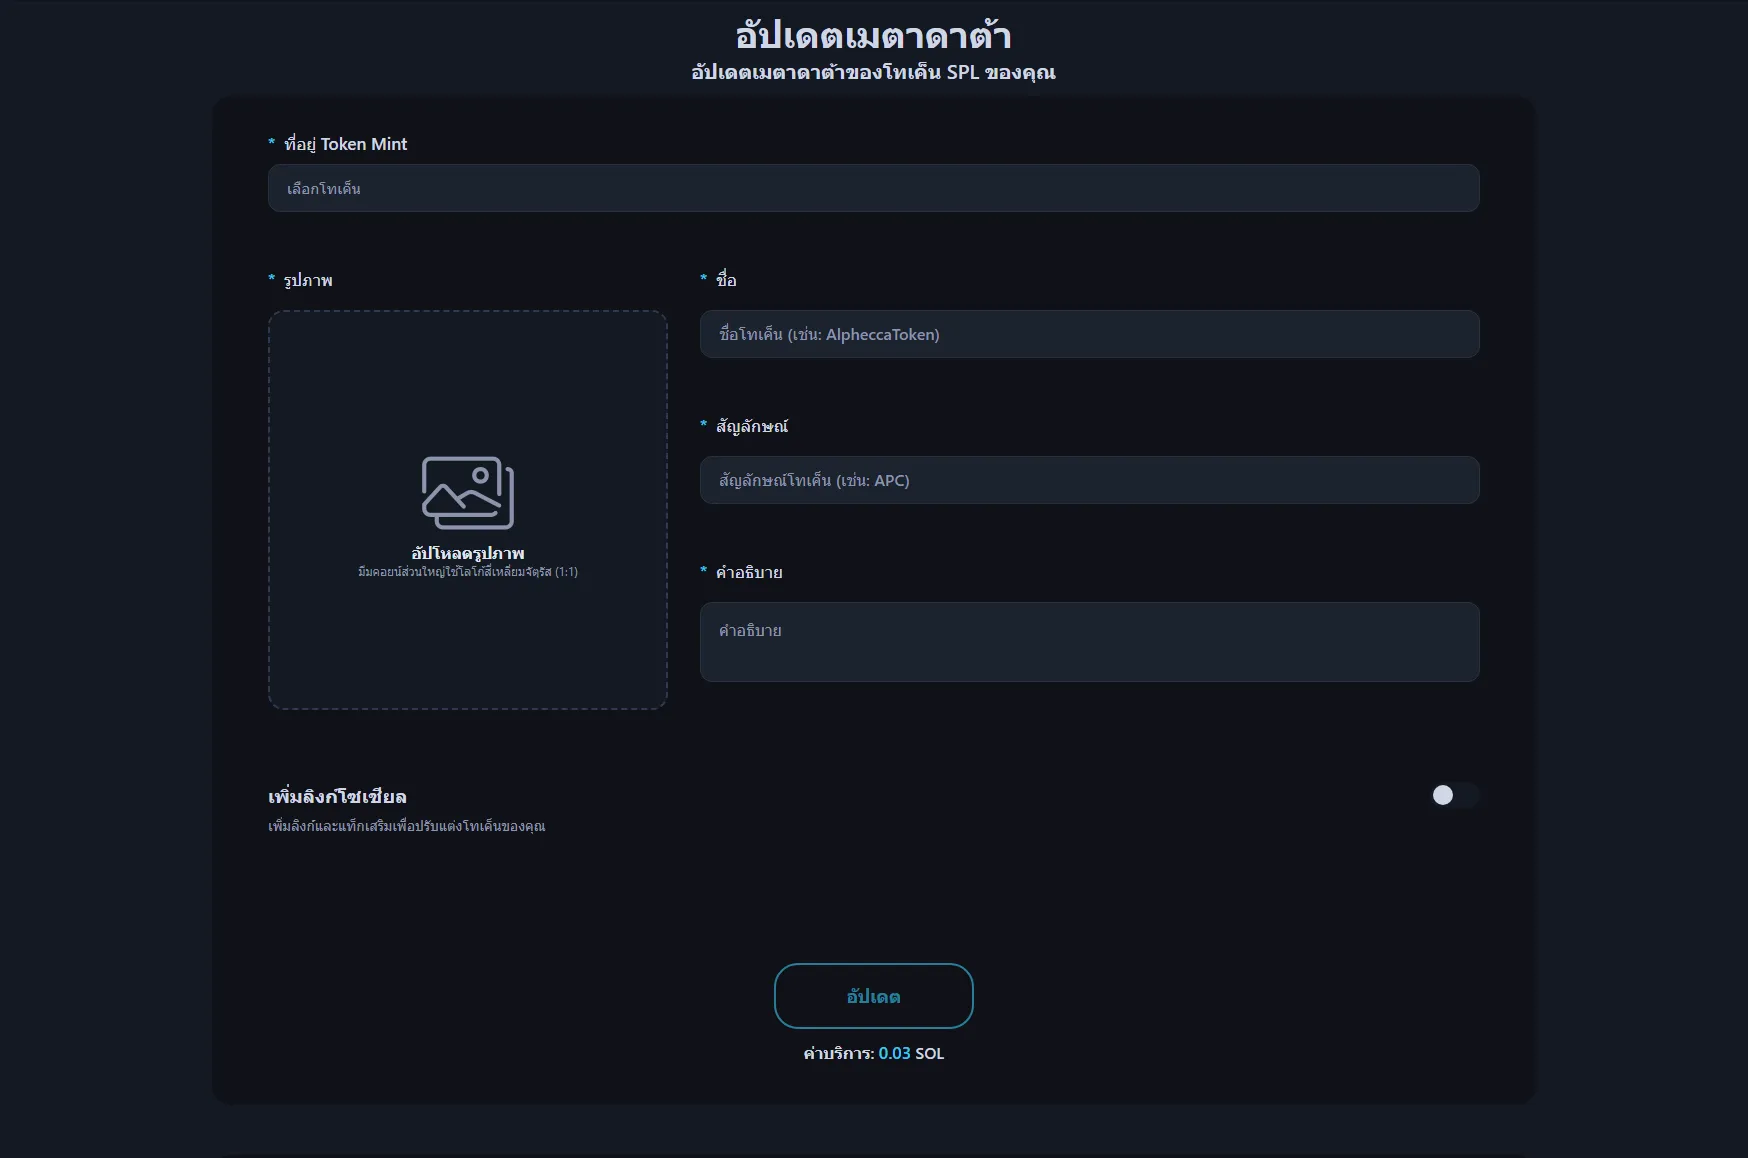Click the ที่อยู่ Token Mint label
This screenshot has width=1748, height=1158.
[x=345, y=144]
